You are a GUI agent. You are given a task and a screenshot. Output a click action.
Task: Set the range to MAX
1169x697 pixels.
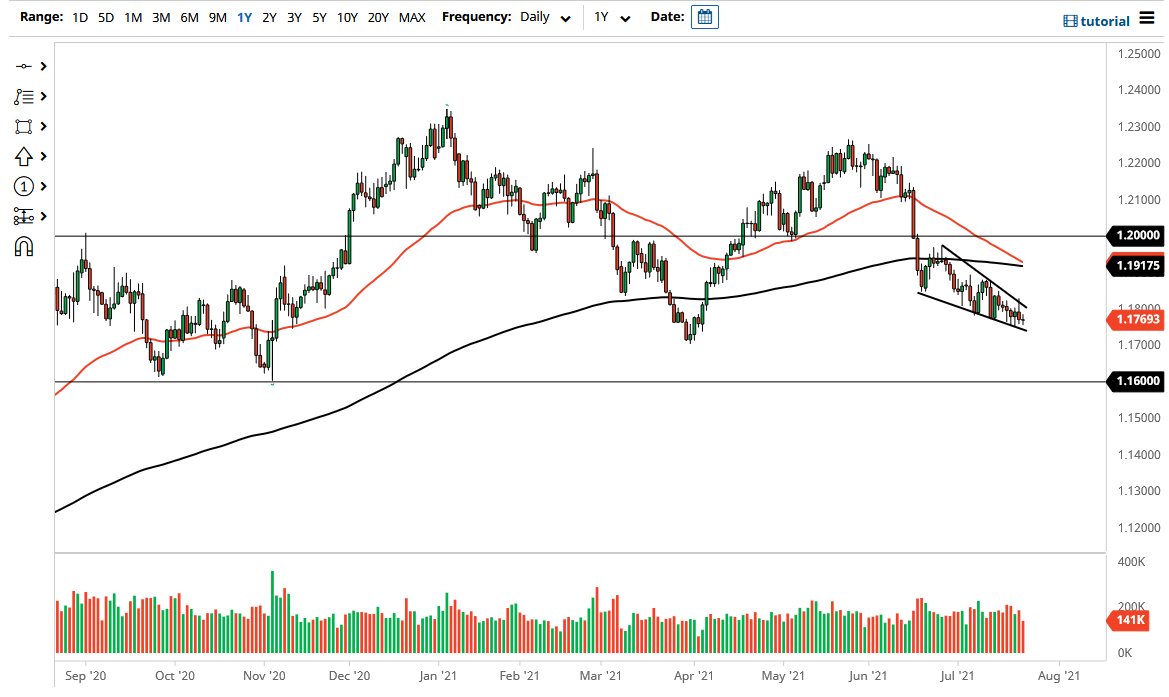point(411,17)
